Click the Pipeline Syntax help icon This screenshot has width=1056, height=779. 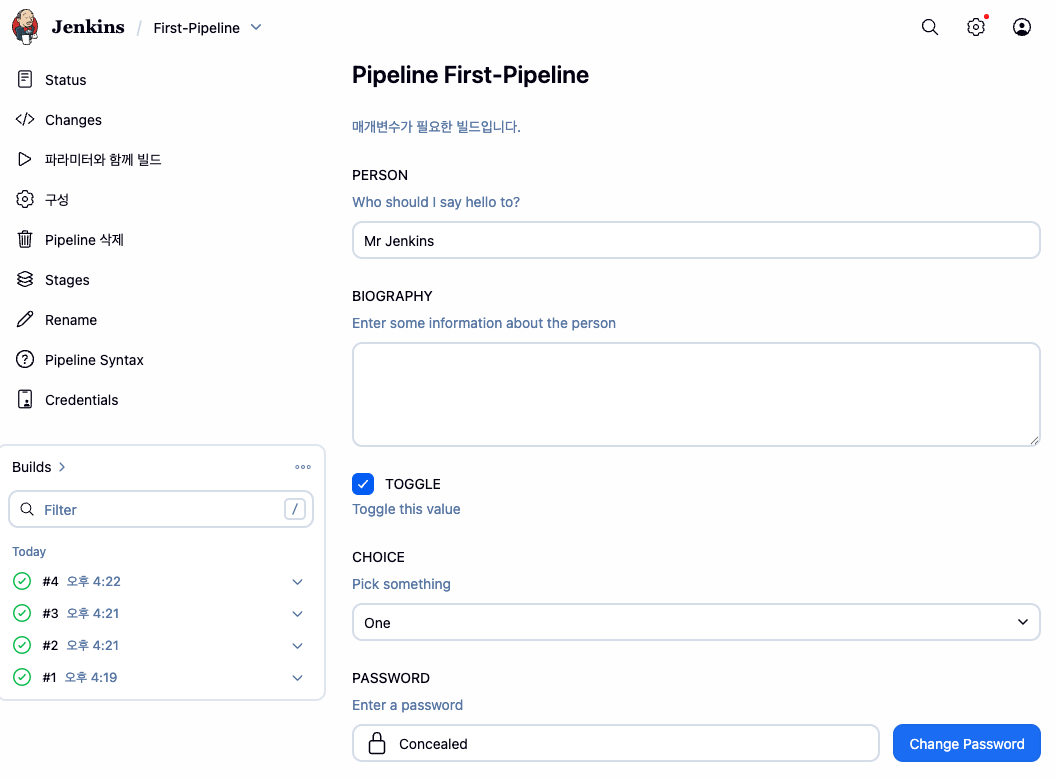point(25,360)
